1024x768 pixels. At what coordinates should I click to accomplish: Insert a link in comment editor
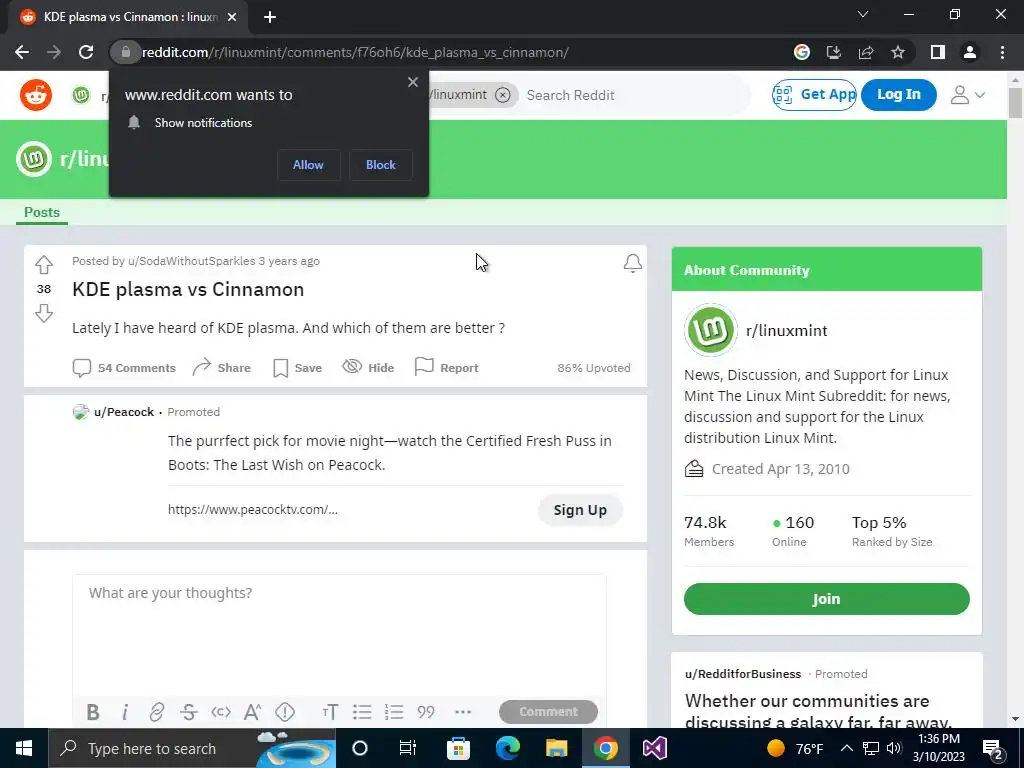click(156, 712)
